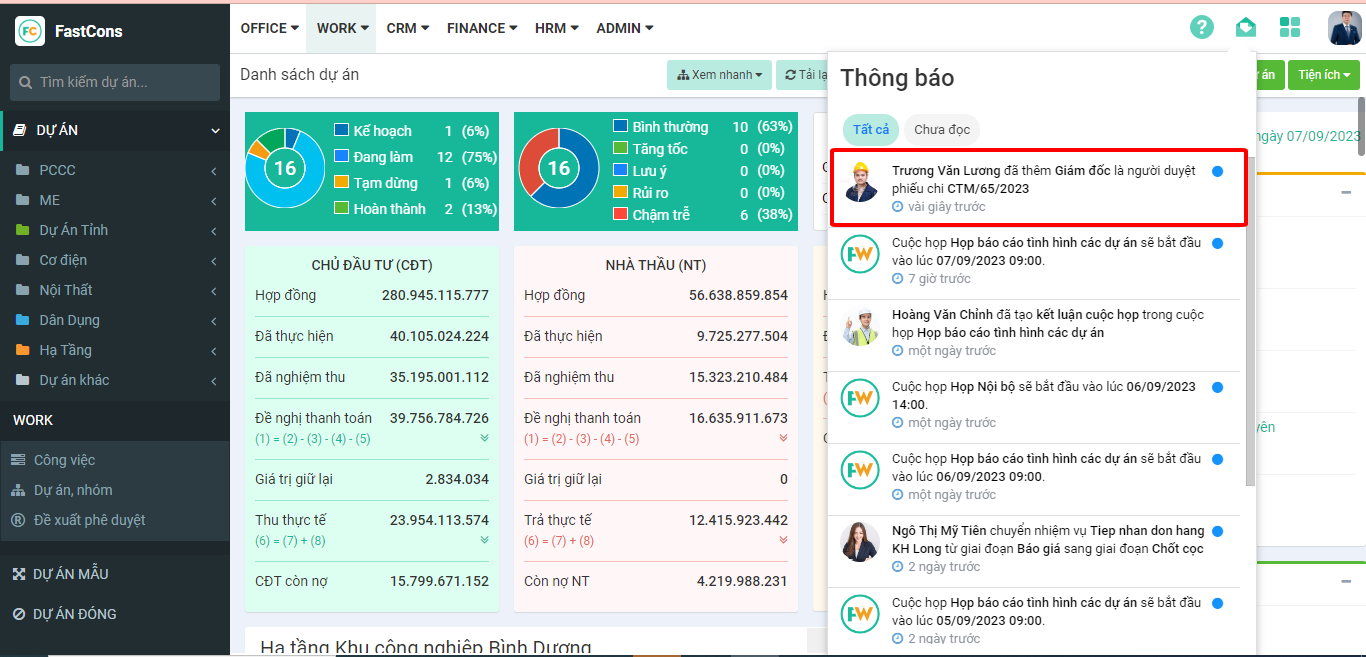Click the help question mark icon
This screenshot has height=657, width=1366.
tap(1201, 28)
